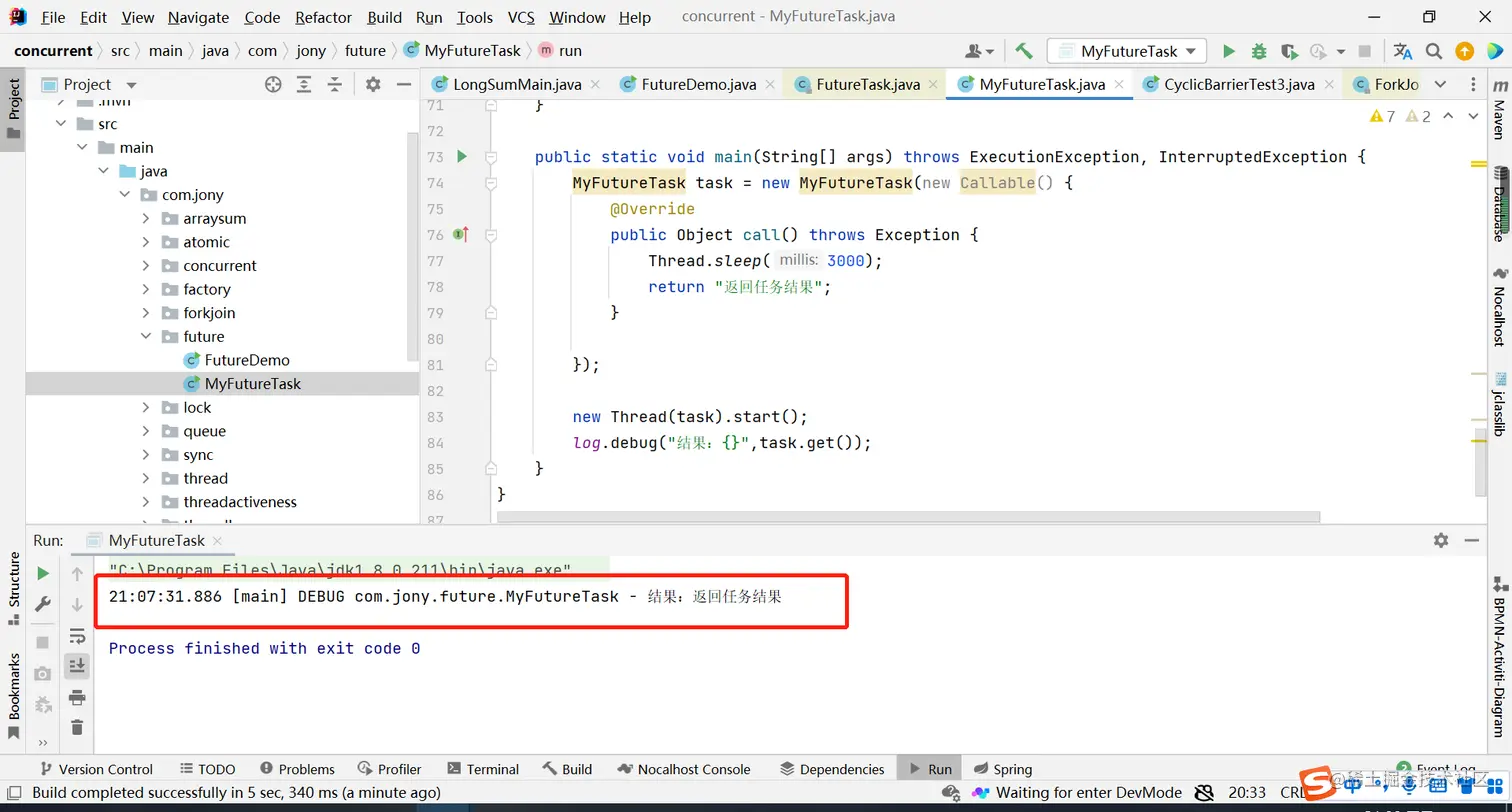Click the run gutter icon beside main method
This screenshot has height=812, width=1512.
(462, 156)
